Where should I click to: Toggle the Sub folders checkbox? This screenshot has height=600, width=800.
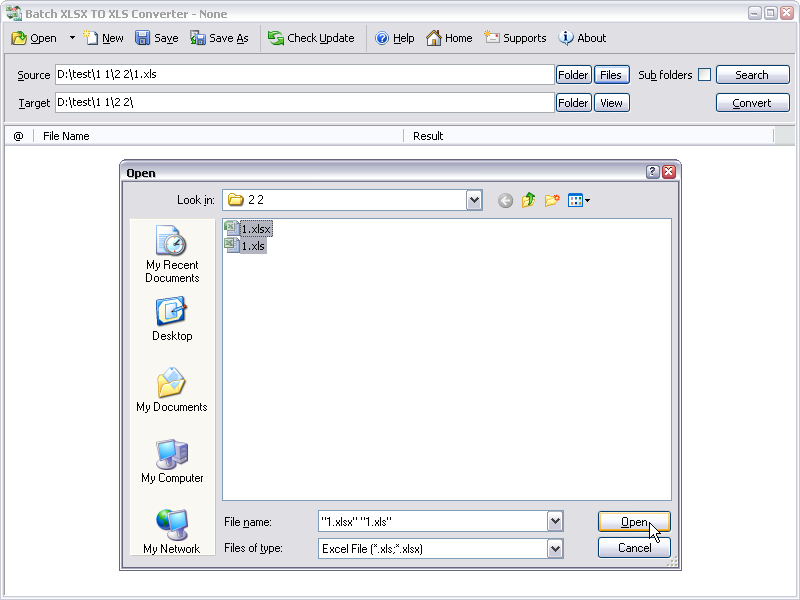pyautogui.click(x=705, y=75)
